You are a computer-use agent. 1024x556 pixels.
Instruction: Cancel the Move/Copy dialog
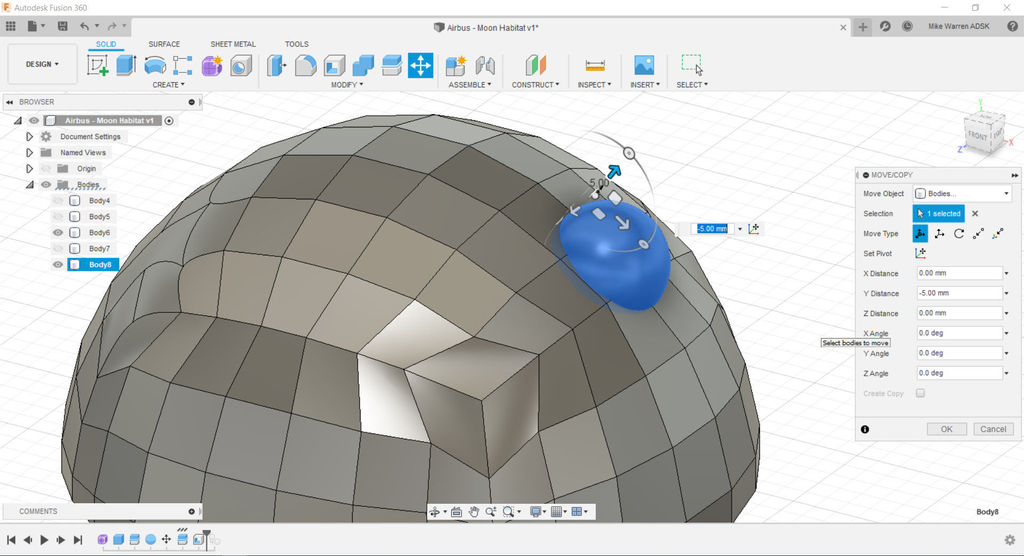click(x=993, y=429)
